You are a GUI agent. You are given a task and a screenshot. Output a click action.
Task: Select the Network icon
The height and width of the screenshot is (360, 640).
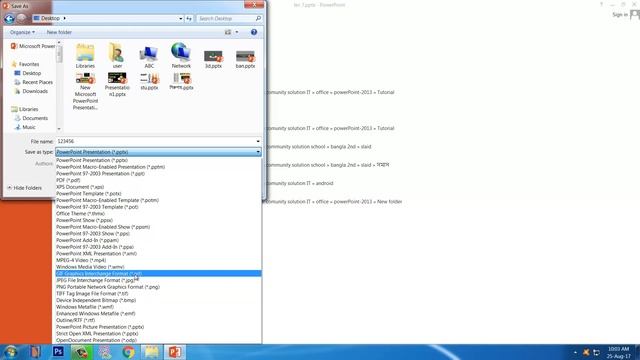[x=181, y=56]
